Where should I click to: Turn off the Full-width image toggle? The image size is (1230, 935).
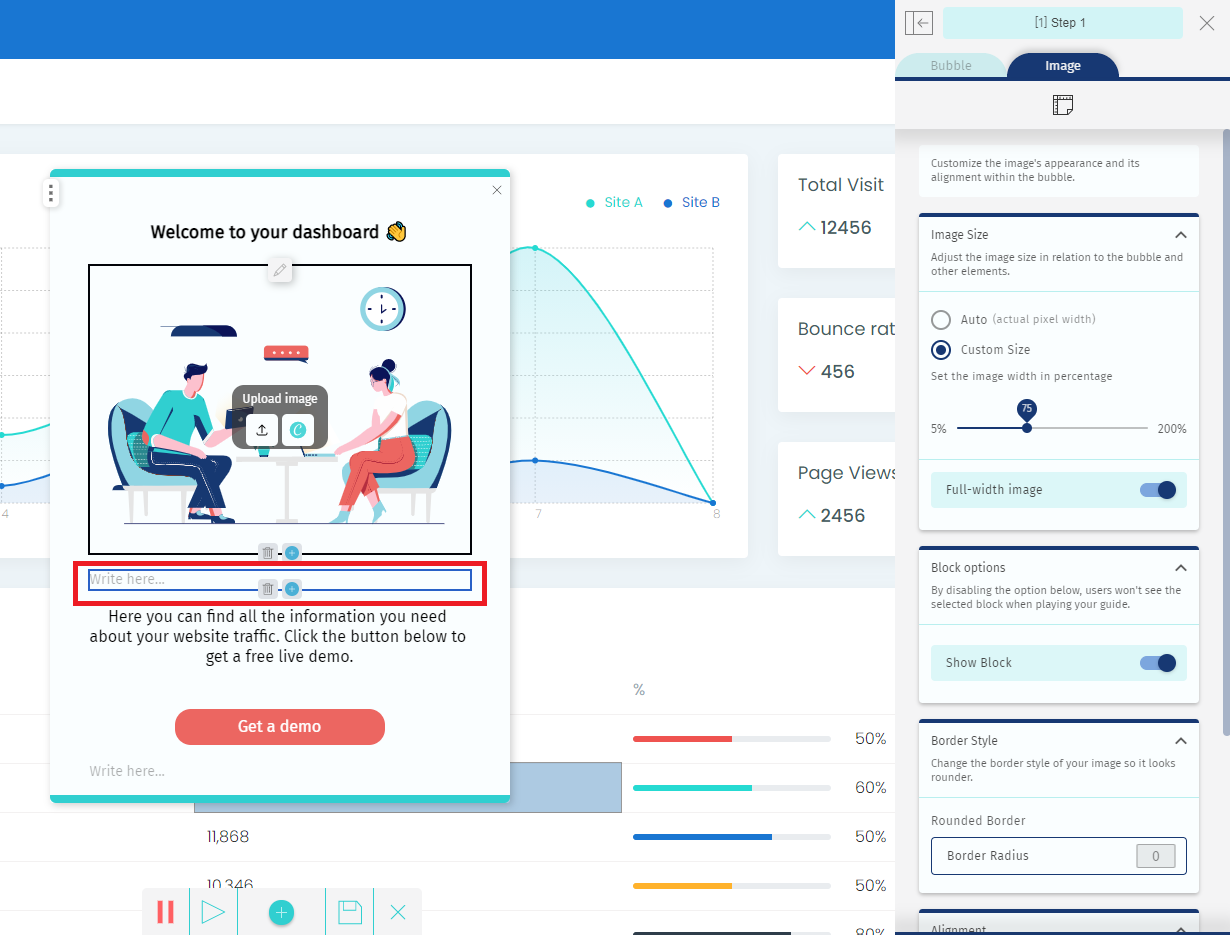(1157, 490)
